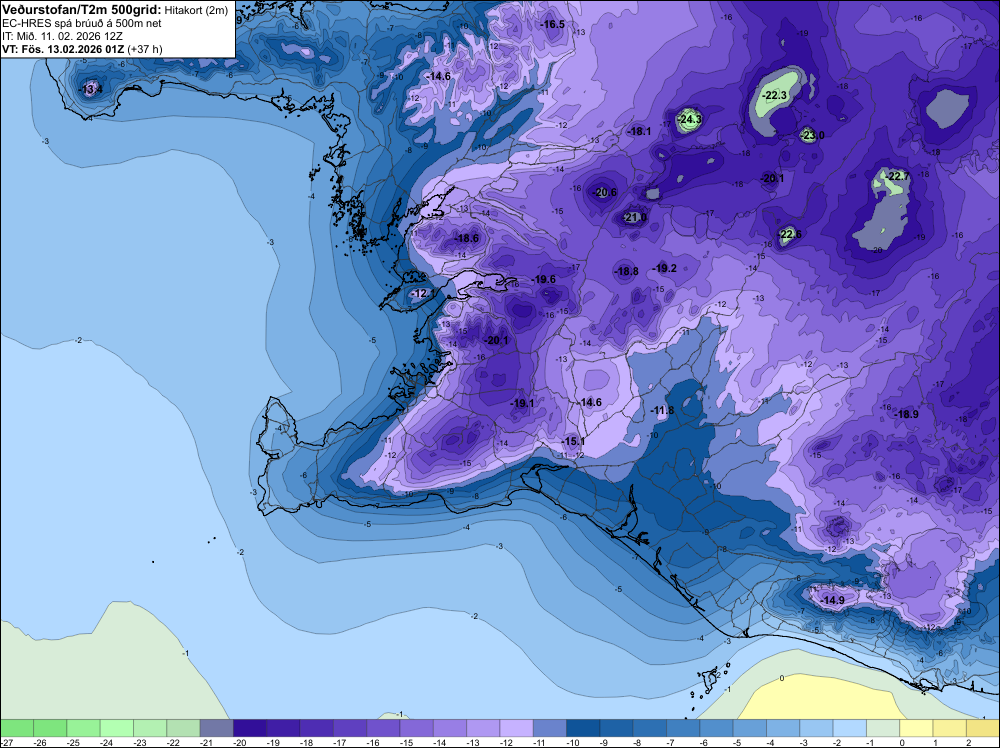
Task: Click the '-22.7' temperature label
Action: point(897,177)
